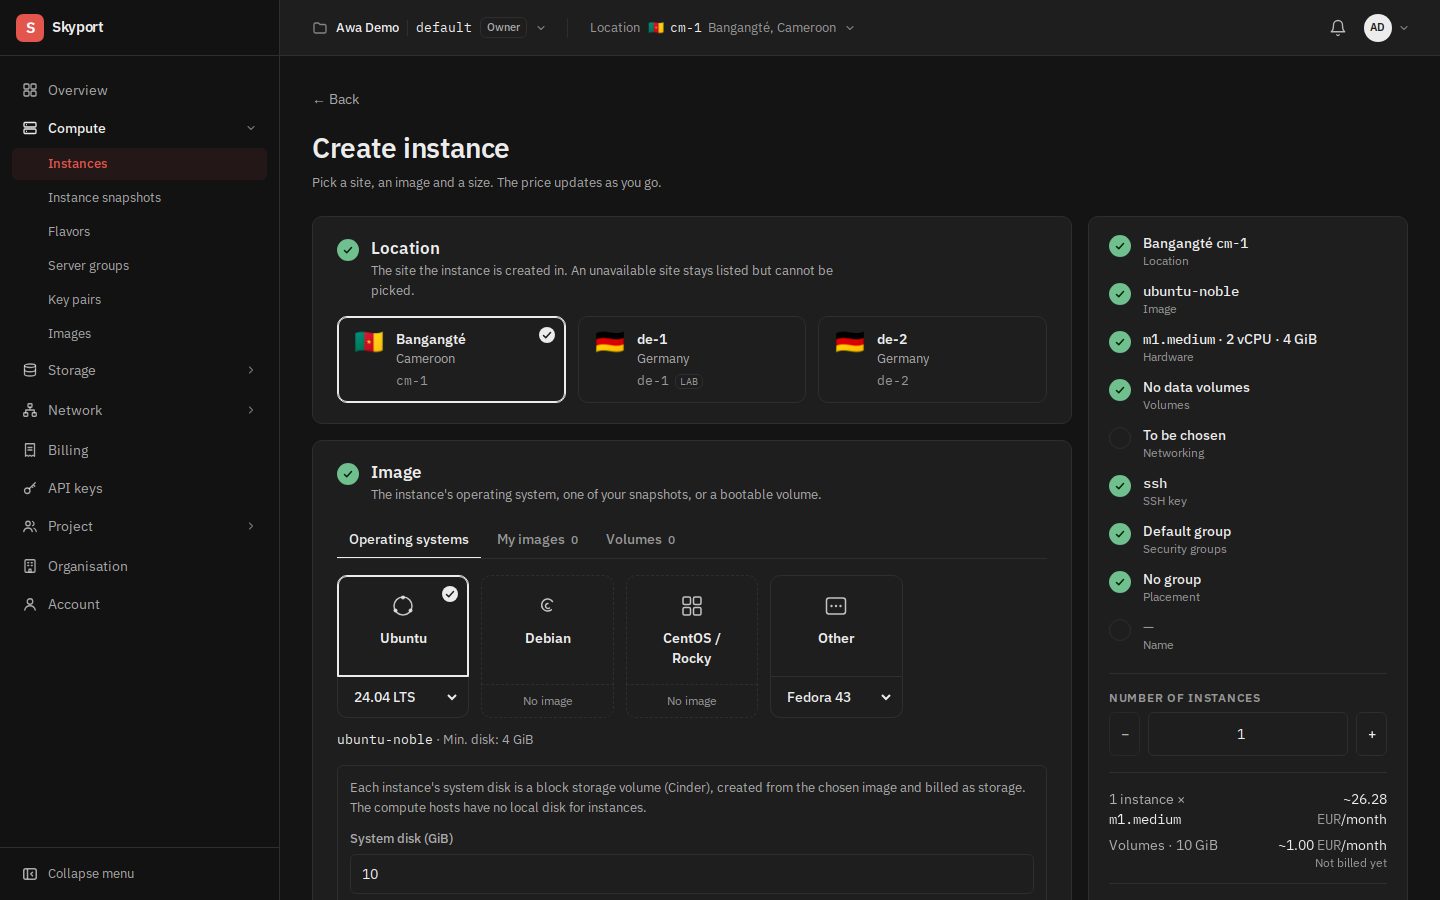The width and height of the screenshot is (1440, 900).
Task: Click the API keys key icon
Action: (30, 488)
